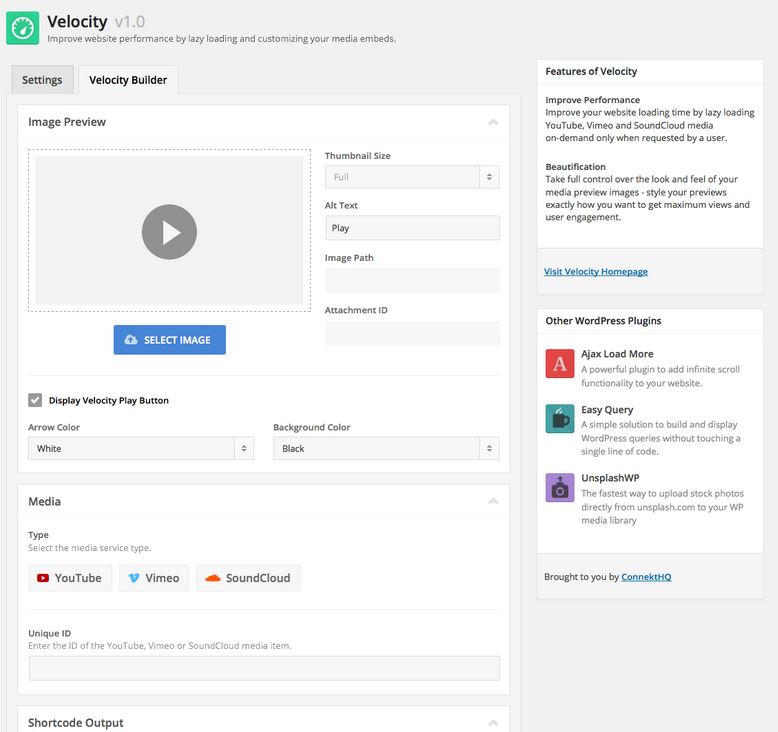The image size is (778, 732).
Task: Click the UnsplashWP camera icon
Action: (x=560, y=487)
